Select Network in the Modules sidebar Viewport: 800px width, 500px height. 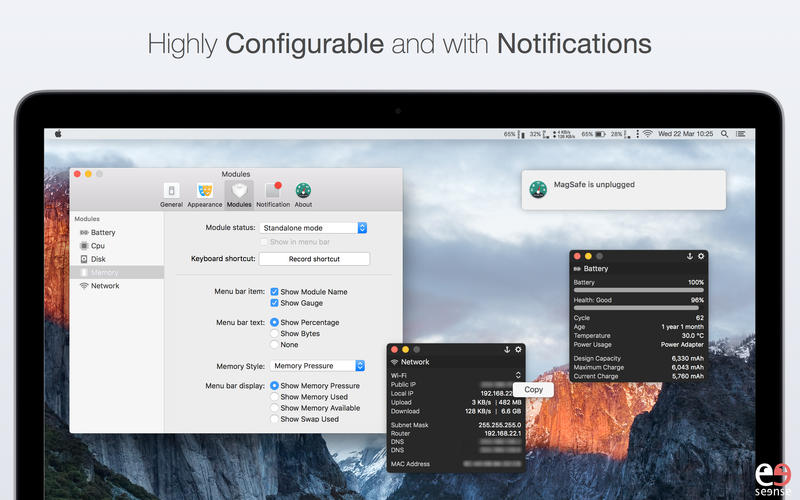pos(105,286)
